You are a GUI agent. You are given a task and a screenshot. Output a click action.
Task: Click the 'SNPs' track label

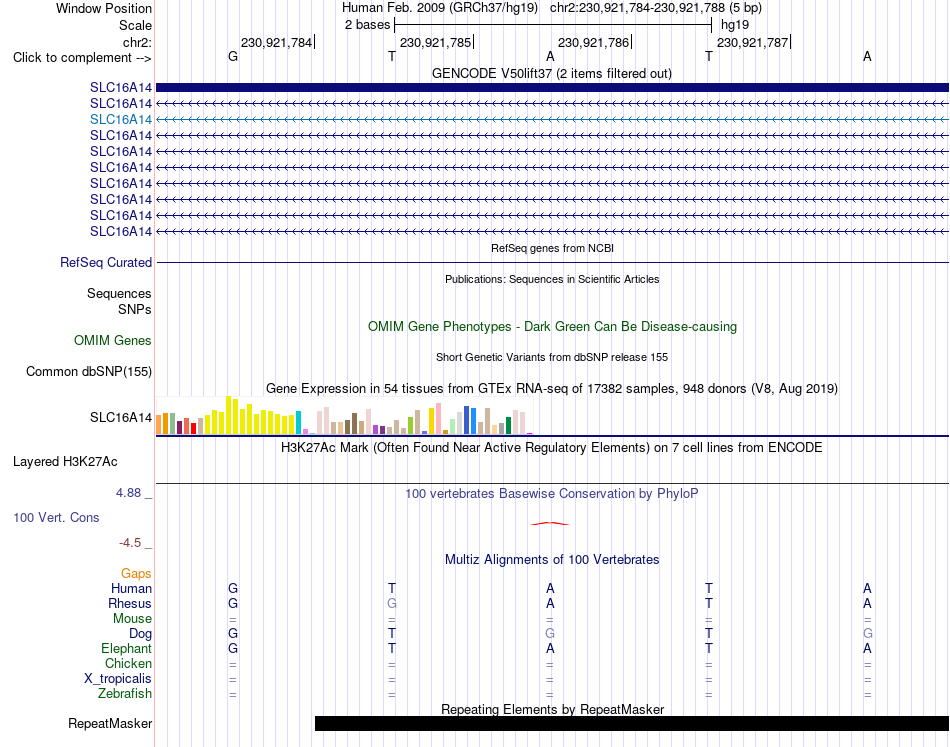(x=135, y=310)
